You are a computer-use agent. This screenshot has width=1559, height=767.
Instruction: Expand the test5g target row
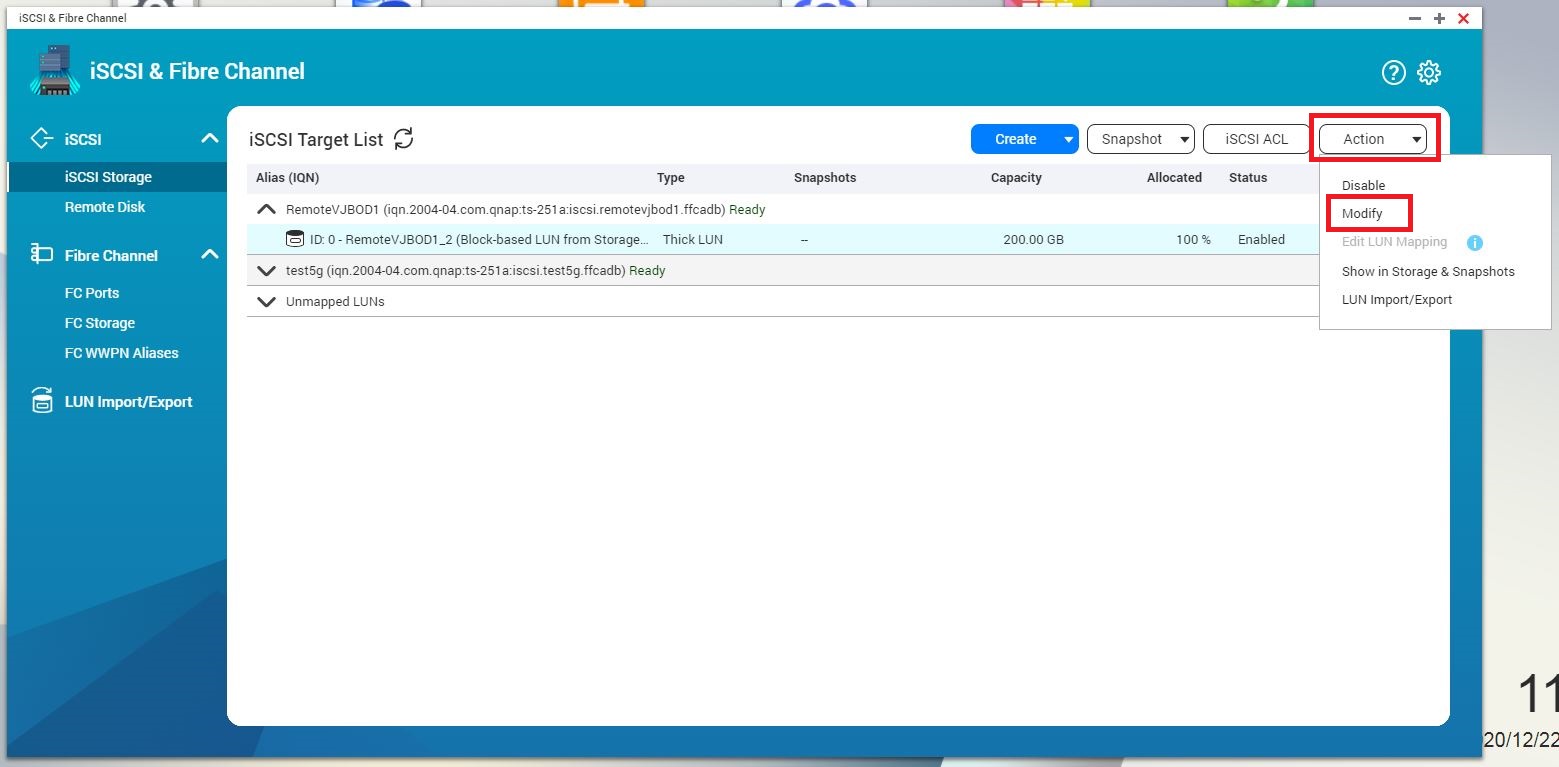[x=266, y=271]
